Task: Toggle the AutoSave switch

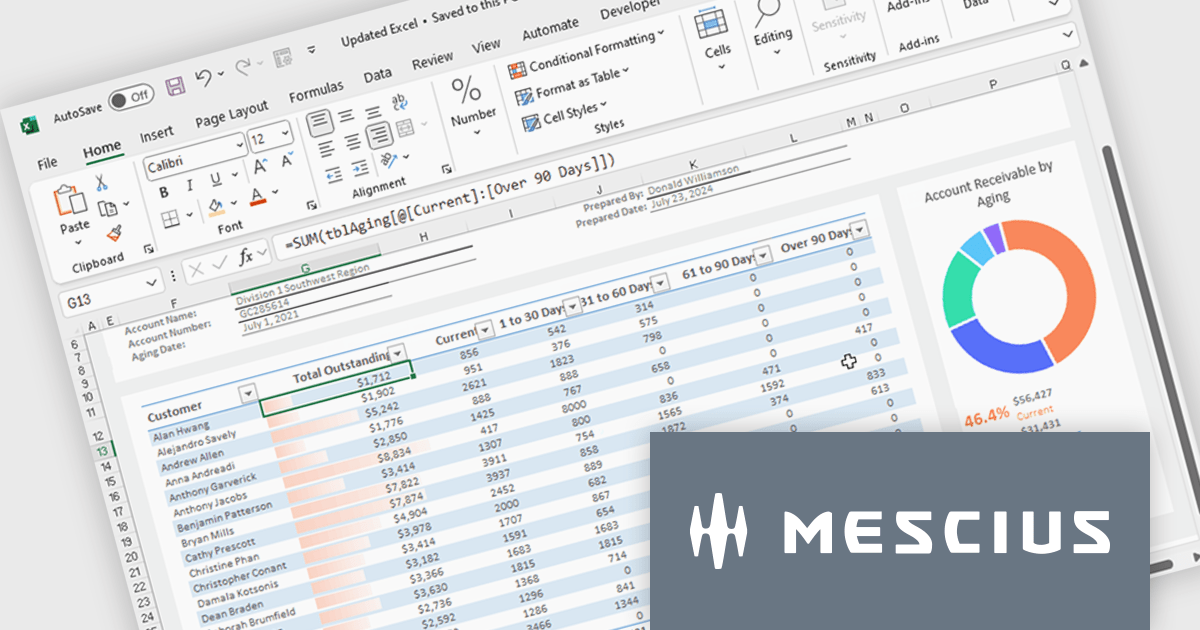Action: (x=130, y=97)
